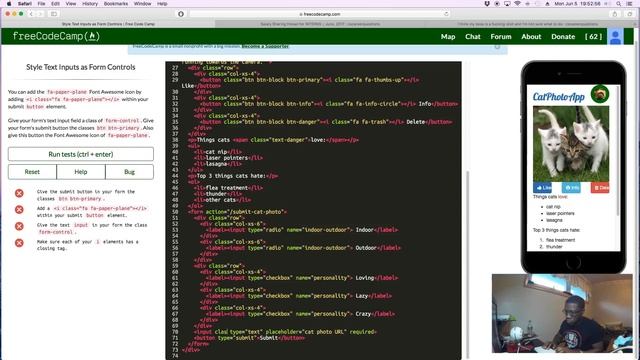This screenshot has width=640, height=360.
Task: Open the Window menu
Action: (x=142, y=3)
